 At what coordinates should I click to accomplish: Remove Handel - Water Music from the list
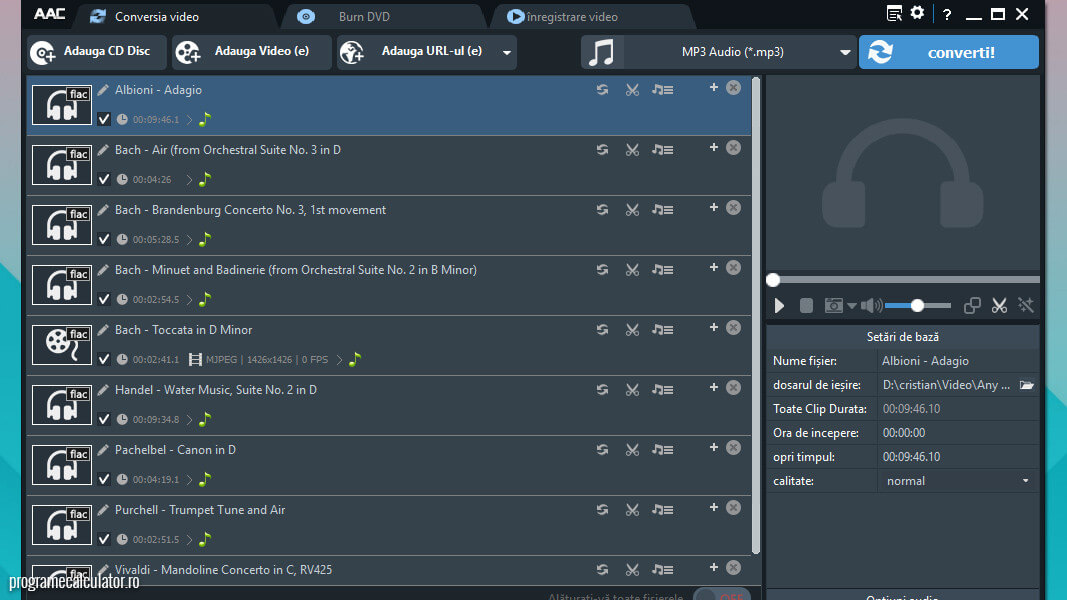tap(733, 388)
